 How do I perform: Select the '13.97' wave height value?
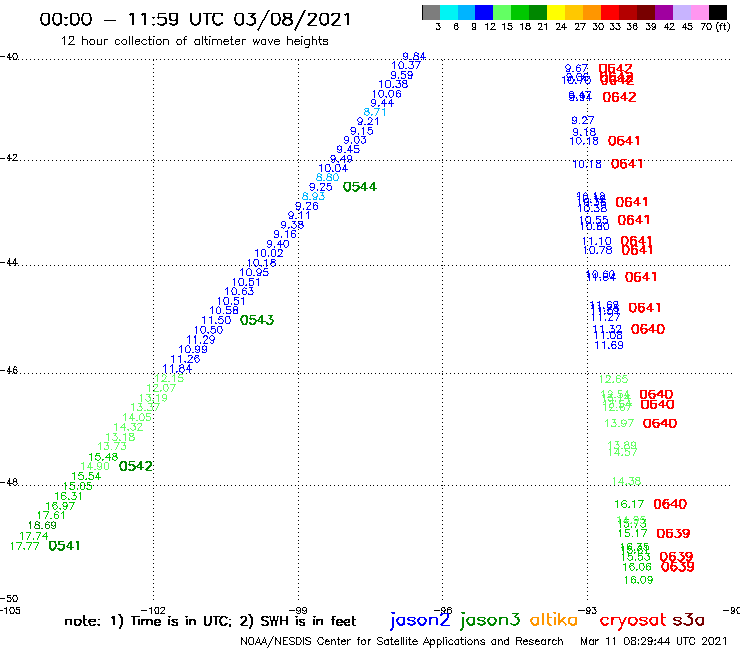tap(619, 423)
